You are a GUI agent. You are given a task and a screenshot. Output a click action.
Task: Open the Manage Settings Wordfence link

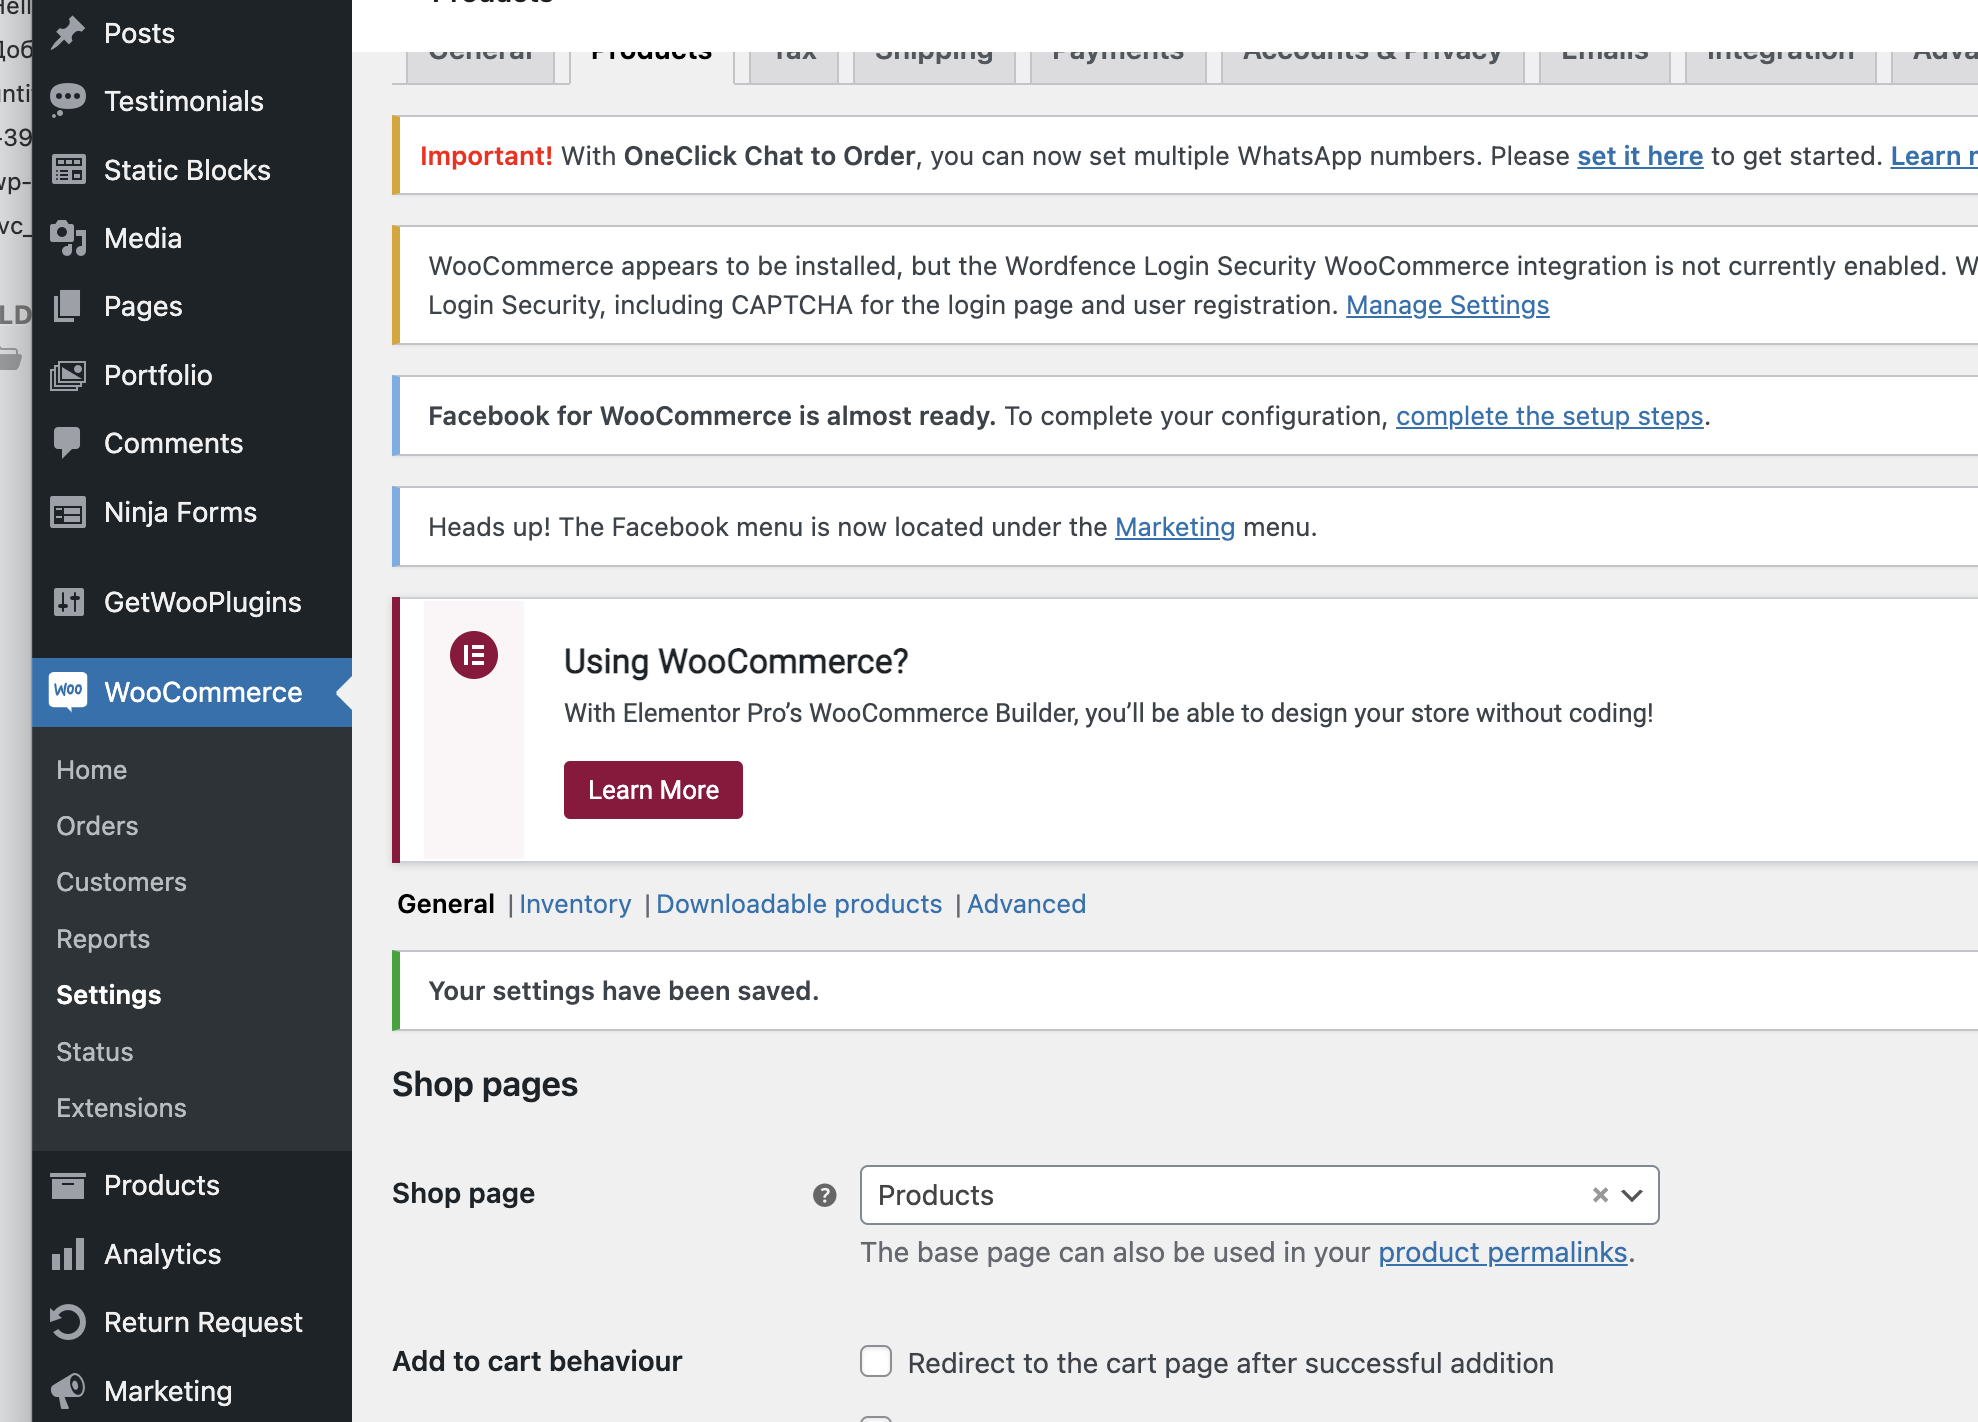pos(1447,305)
